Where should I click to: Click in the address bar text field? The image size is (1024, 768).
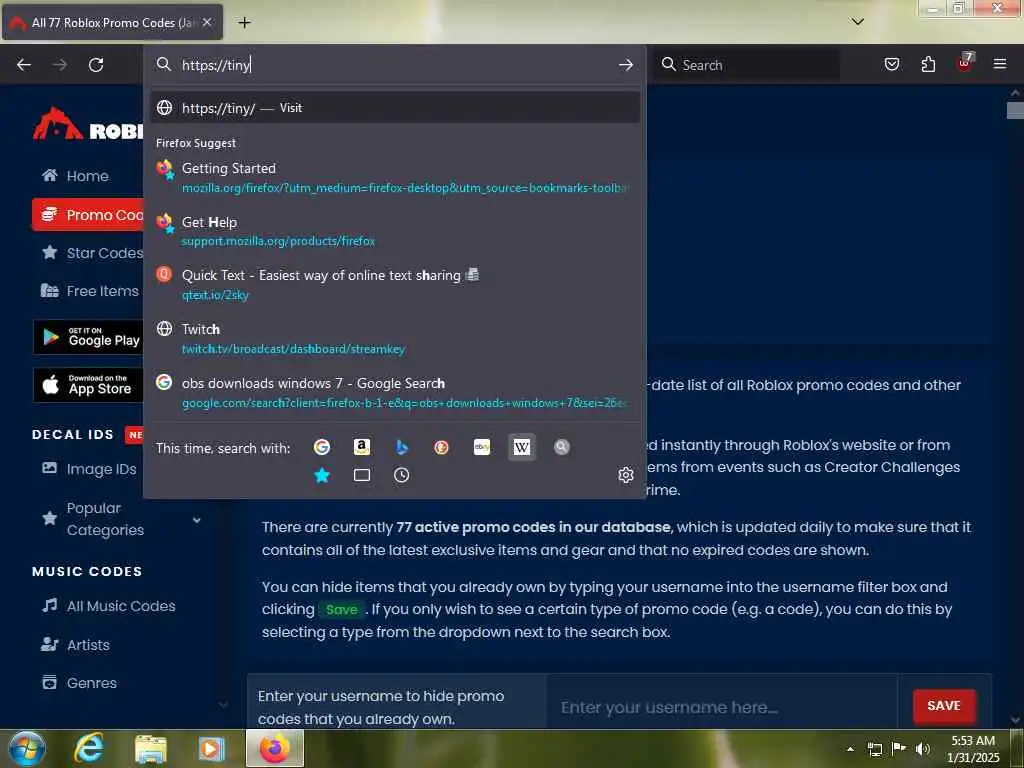395,65
